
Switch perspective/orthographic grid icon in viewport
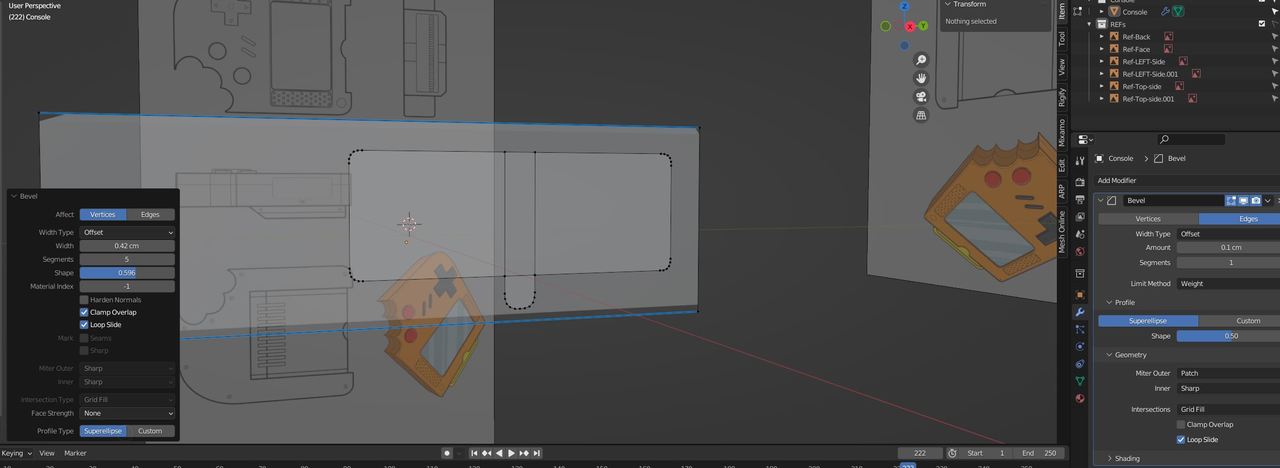(x=920, y=116)
